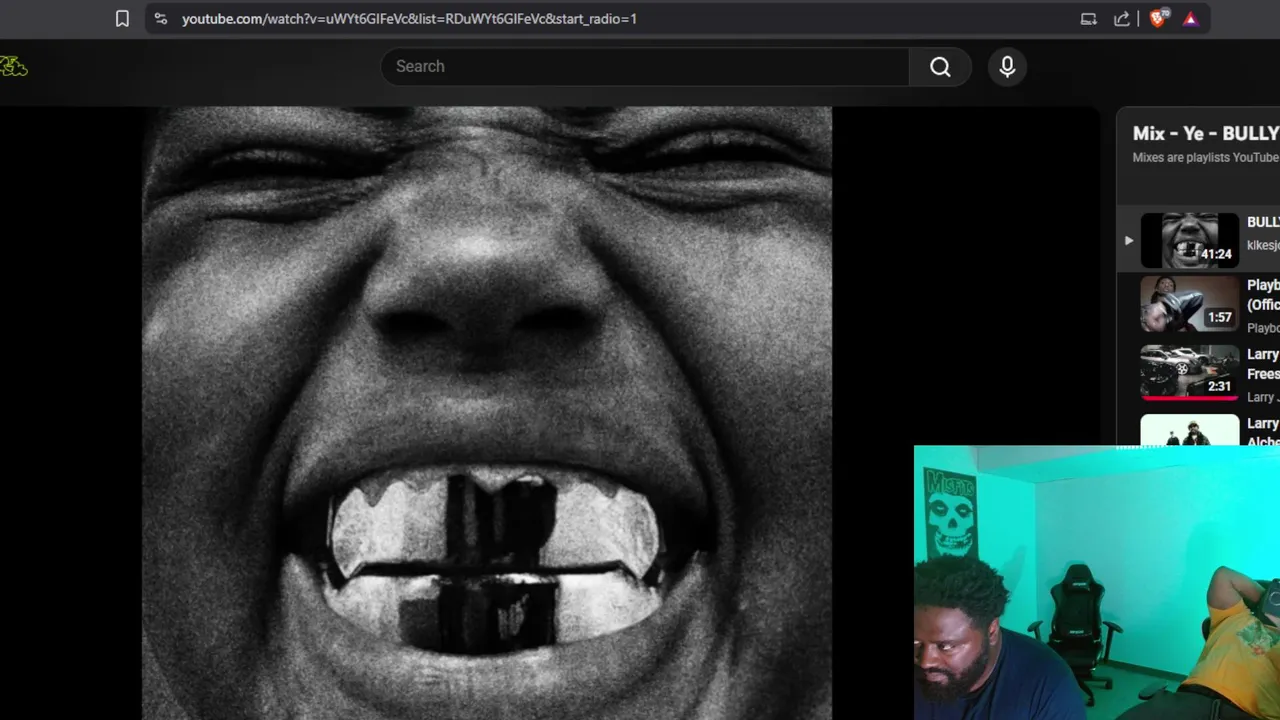
Task: Click the 1:57 duration badge
Action: point(1219,317)
